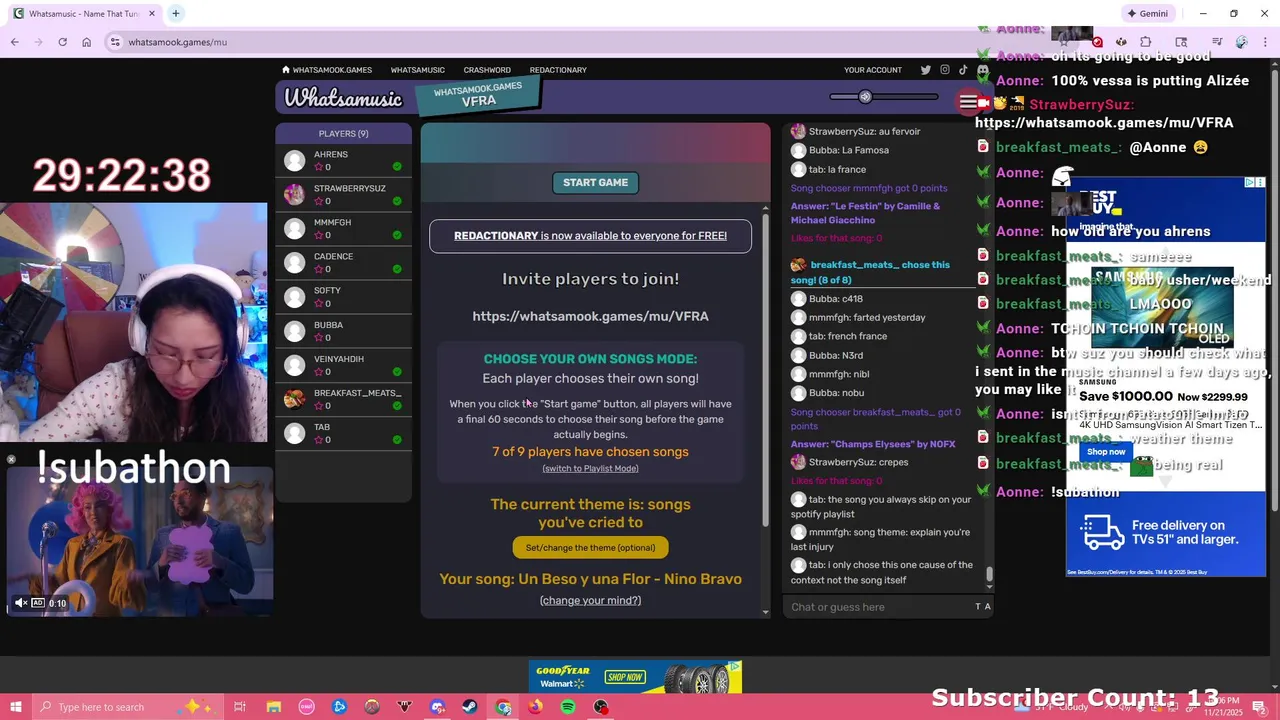The height and width of the screenshot is (720, 1280).
Task: Click the Windows taskbar search box
Action: (129, 707)
